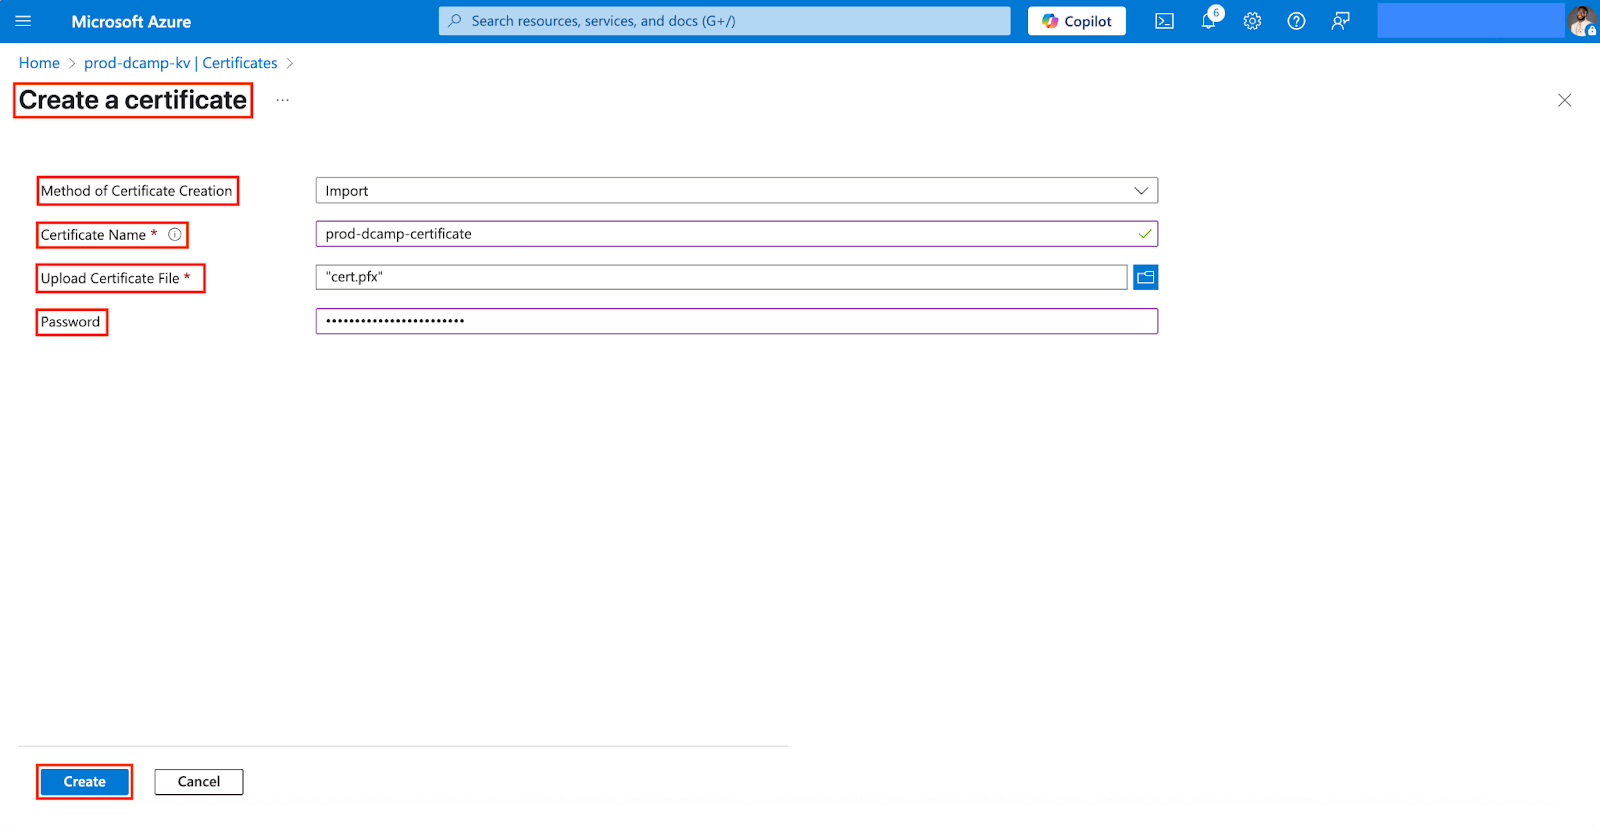Open the hamburger portal menu
Image resolution: width=1600 pixels, height=833 pixels.
pos(23,21)
